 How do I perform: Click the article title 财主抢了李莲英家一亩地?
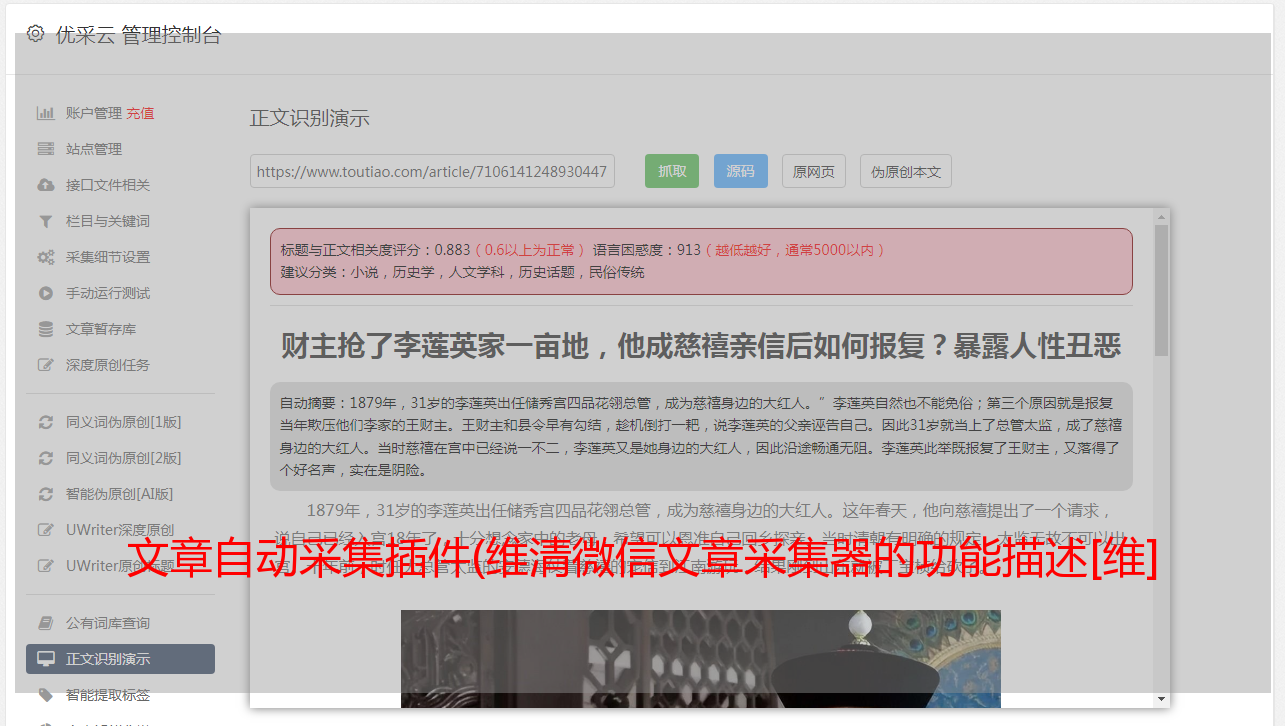tap(701, 346)
